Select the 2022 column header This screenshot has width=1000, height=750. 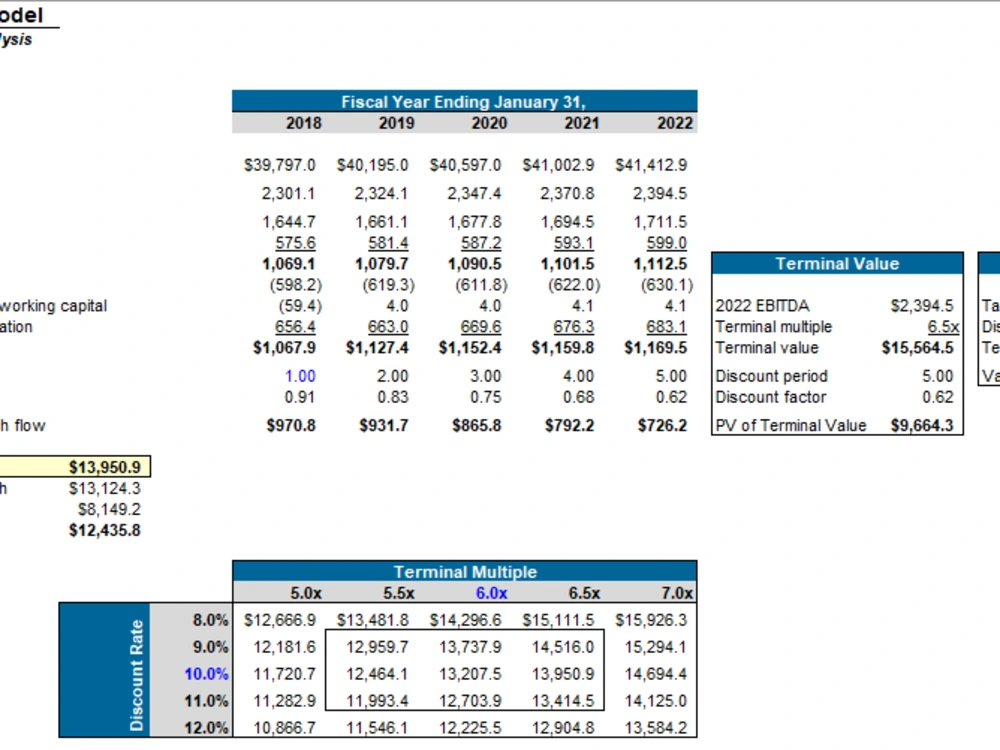[673, 123]
